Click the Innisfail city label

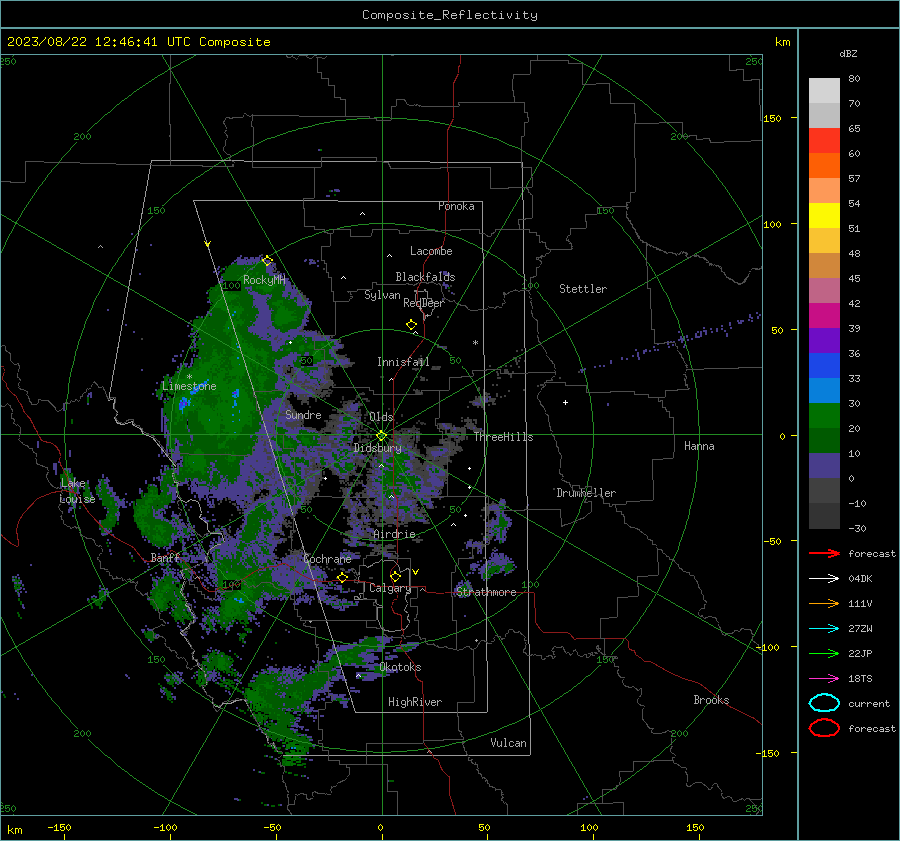[403, 362]
